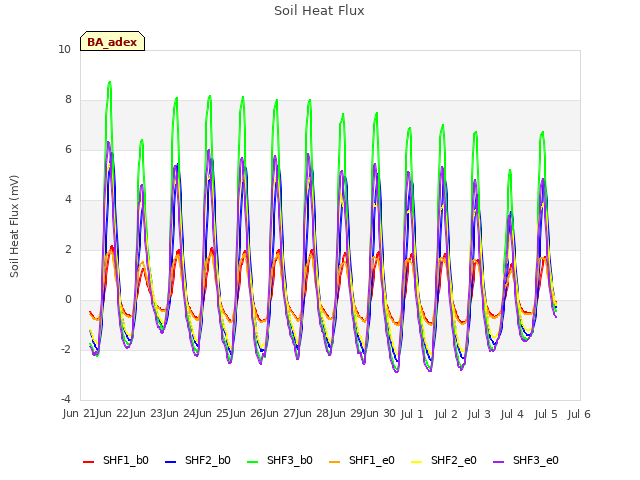Click the Jun 28 x-axis label
Viewport: 640px width, 480px height.
coord(312,413)
